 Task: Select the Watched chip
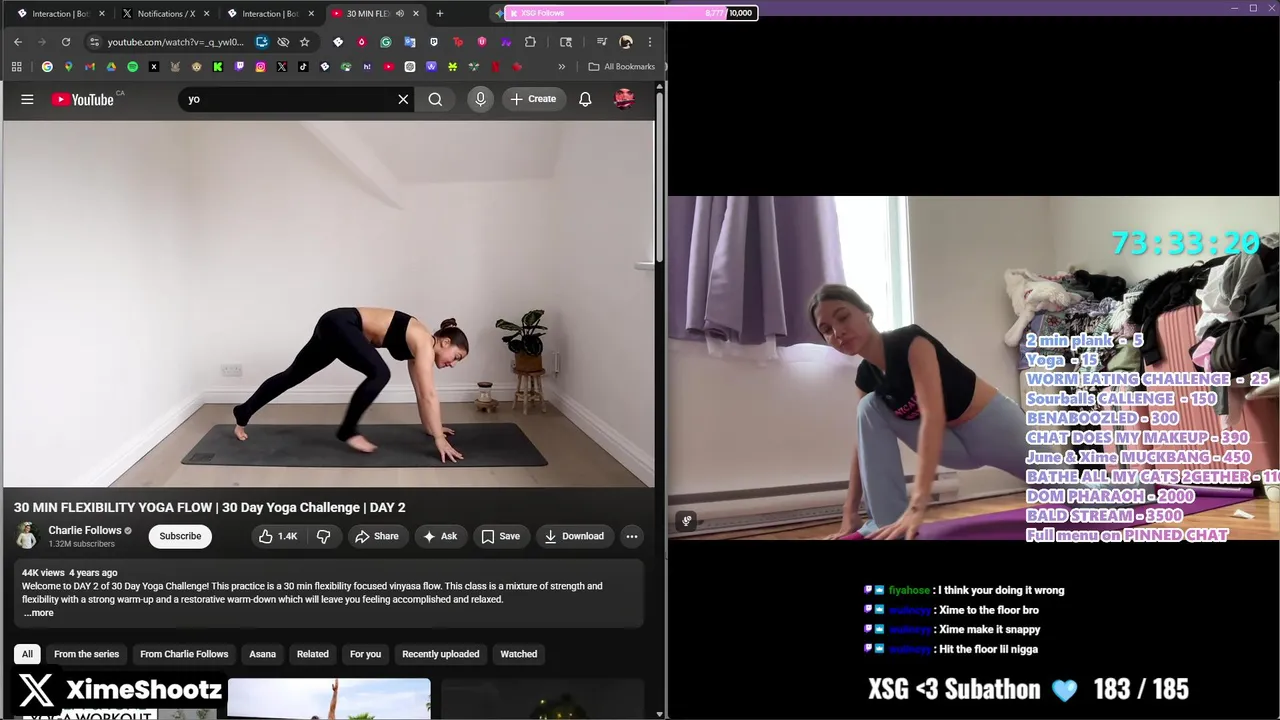[518, 654]
